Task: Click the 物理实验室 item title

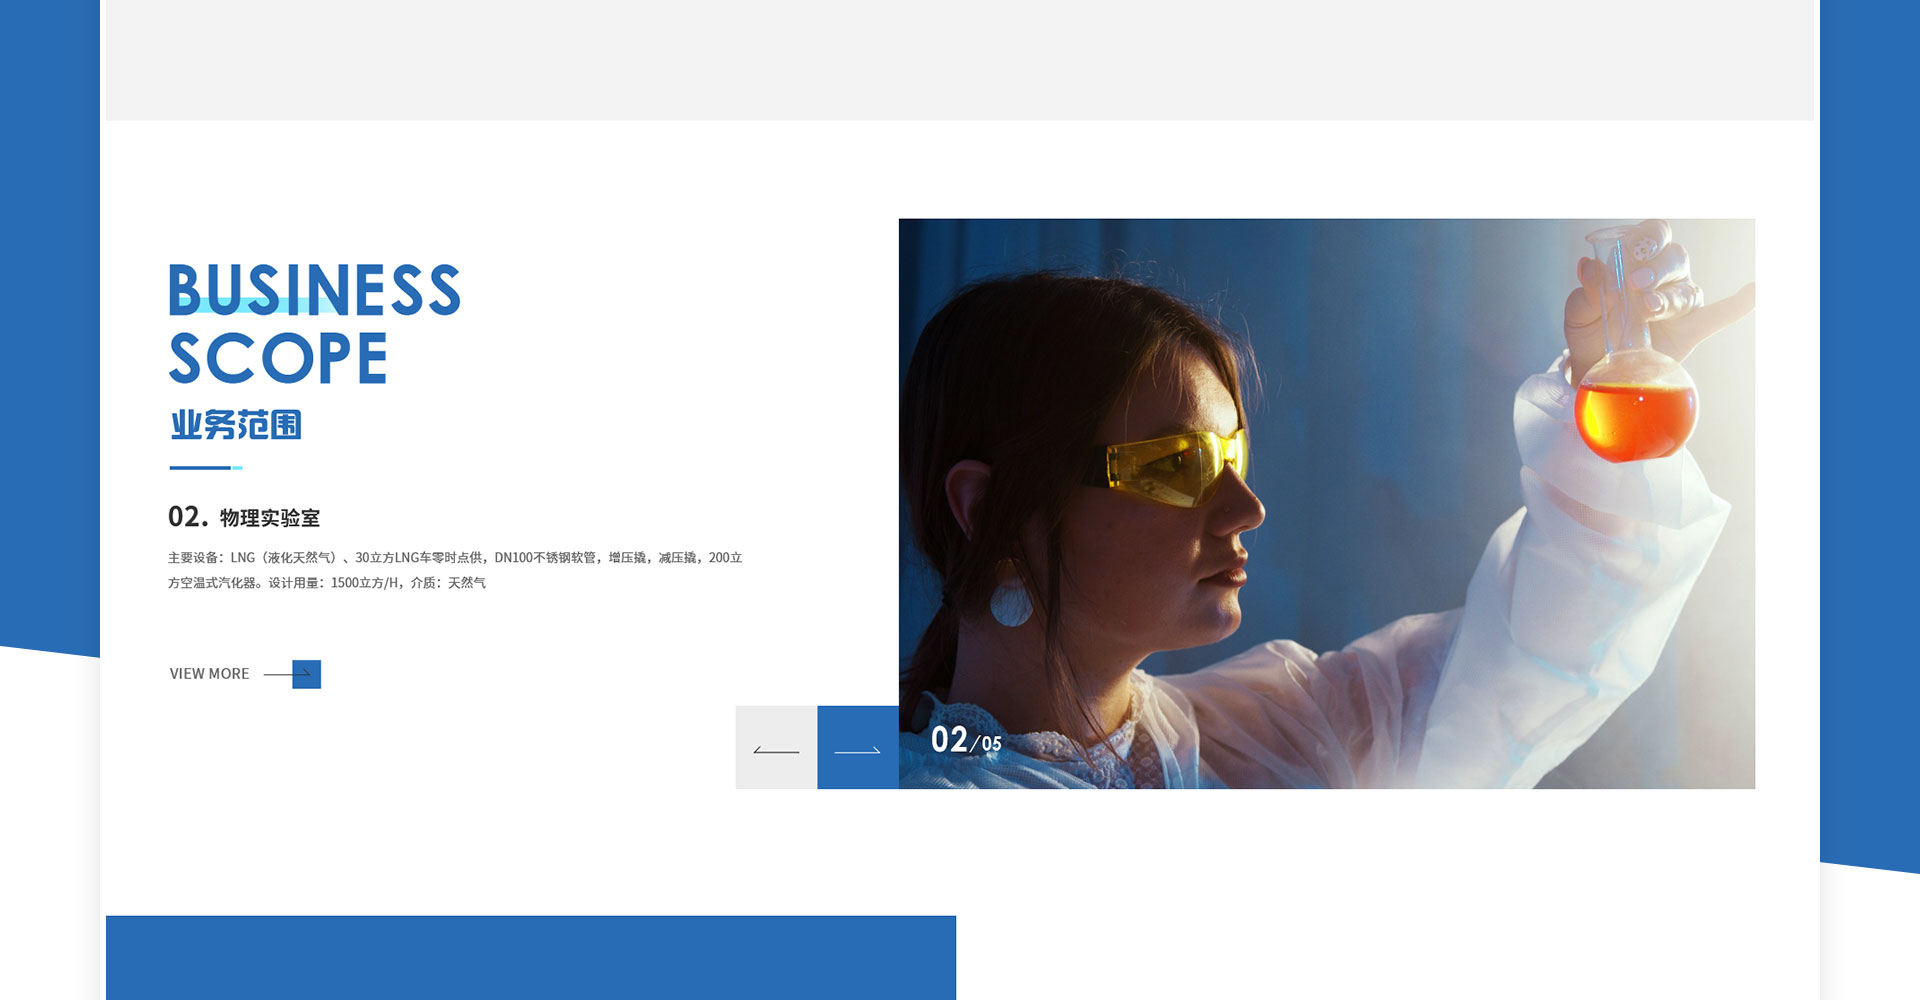Action: (x=270, y=518)
